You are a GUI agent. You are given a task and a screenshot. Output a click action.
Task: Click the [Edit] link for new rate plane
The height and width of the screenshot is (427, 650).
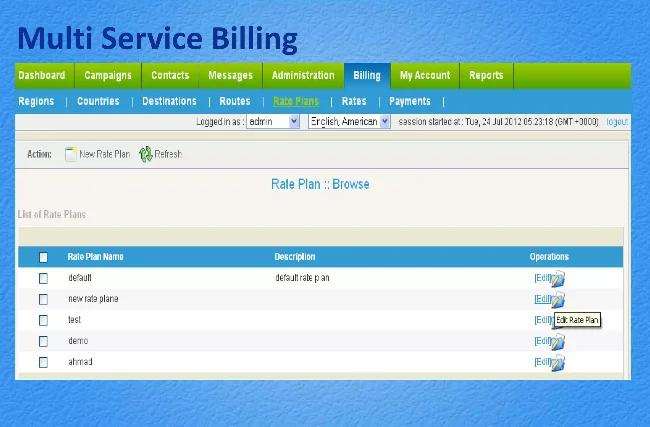coord(543,299)
